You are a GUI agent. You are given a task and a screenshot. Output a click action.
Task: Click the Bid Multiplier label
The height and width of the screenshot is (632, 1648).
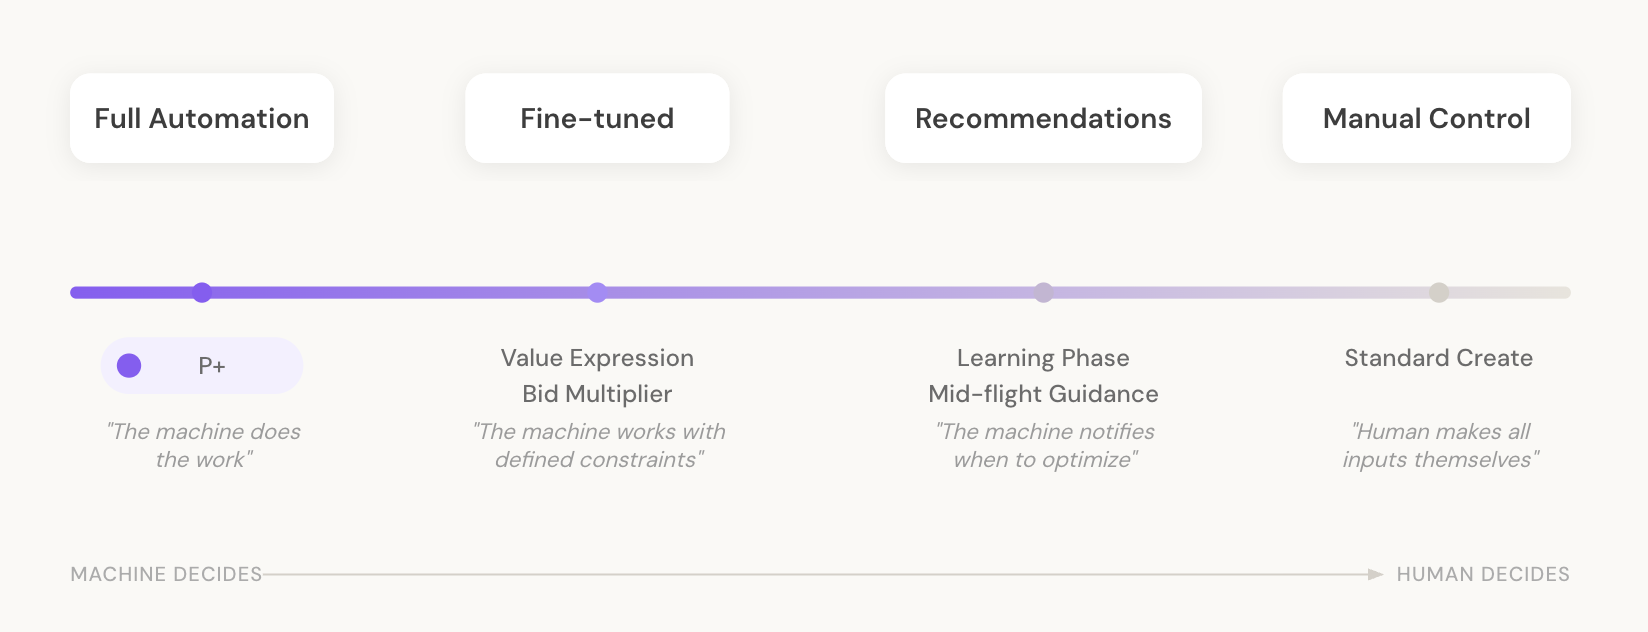tap(597, 394)
